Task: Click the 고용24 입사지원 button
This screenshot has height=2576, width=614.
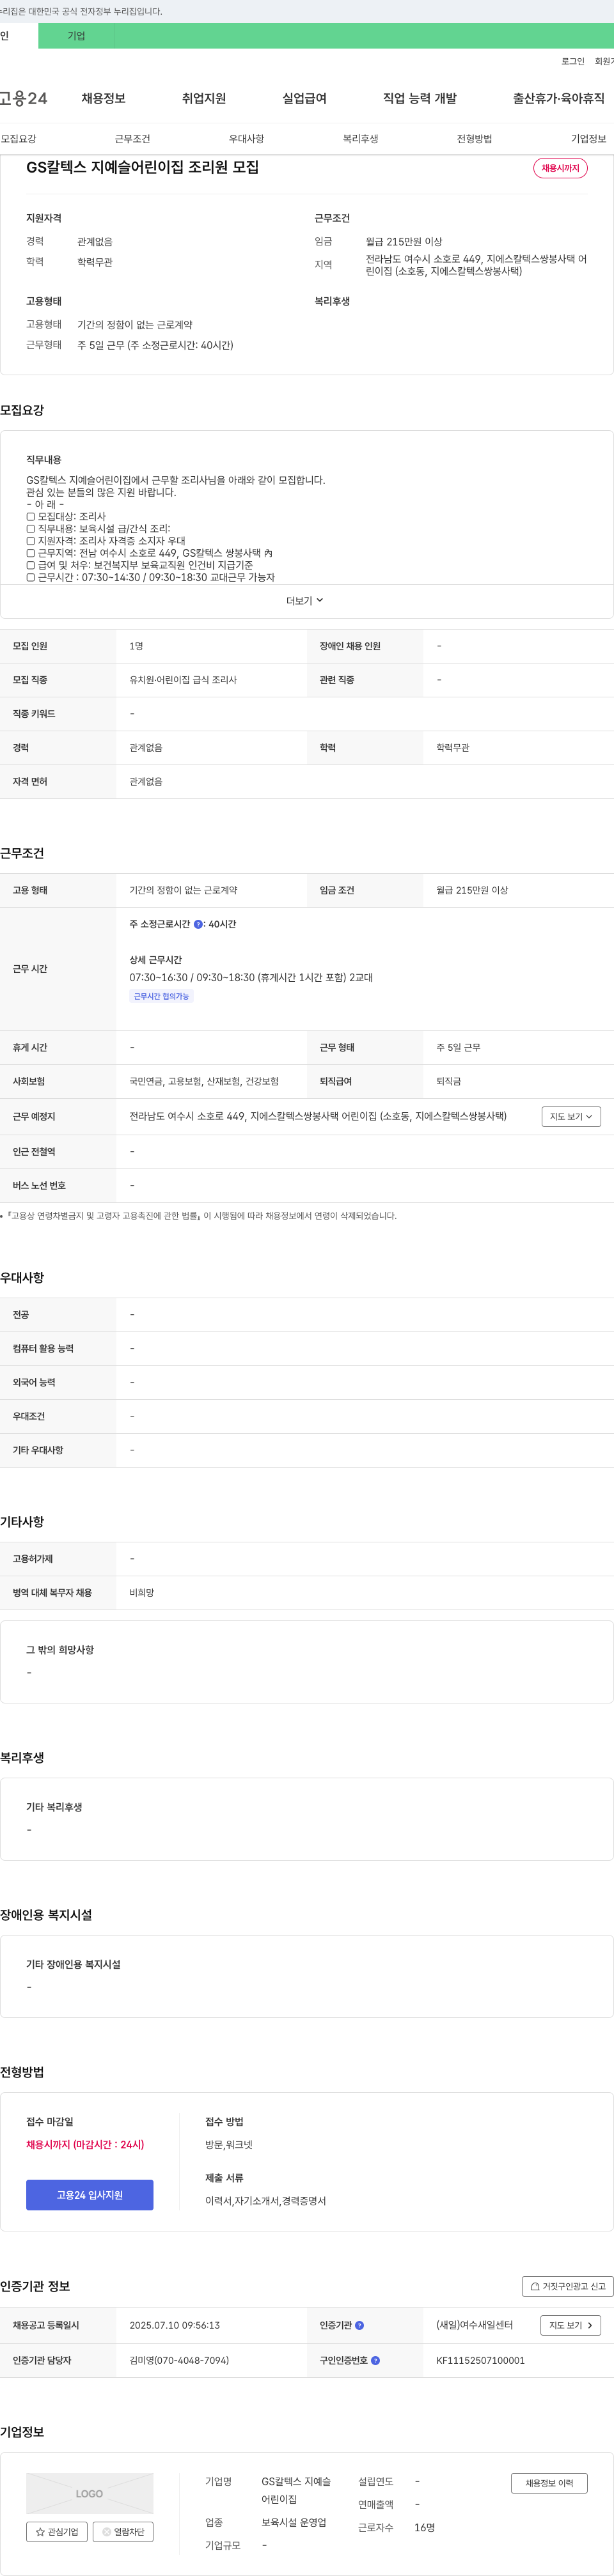Action: [x=90, y=2195]
